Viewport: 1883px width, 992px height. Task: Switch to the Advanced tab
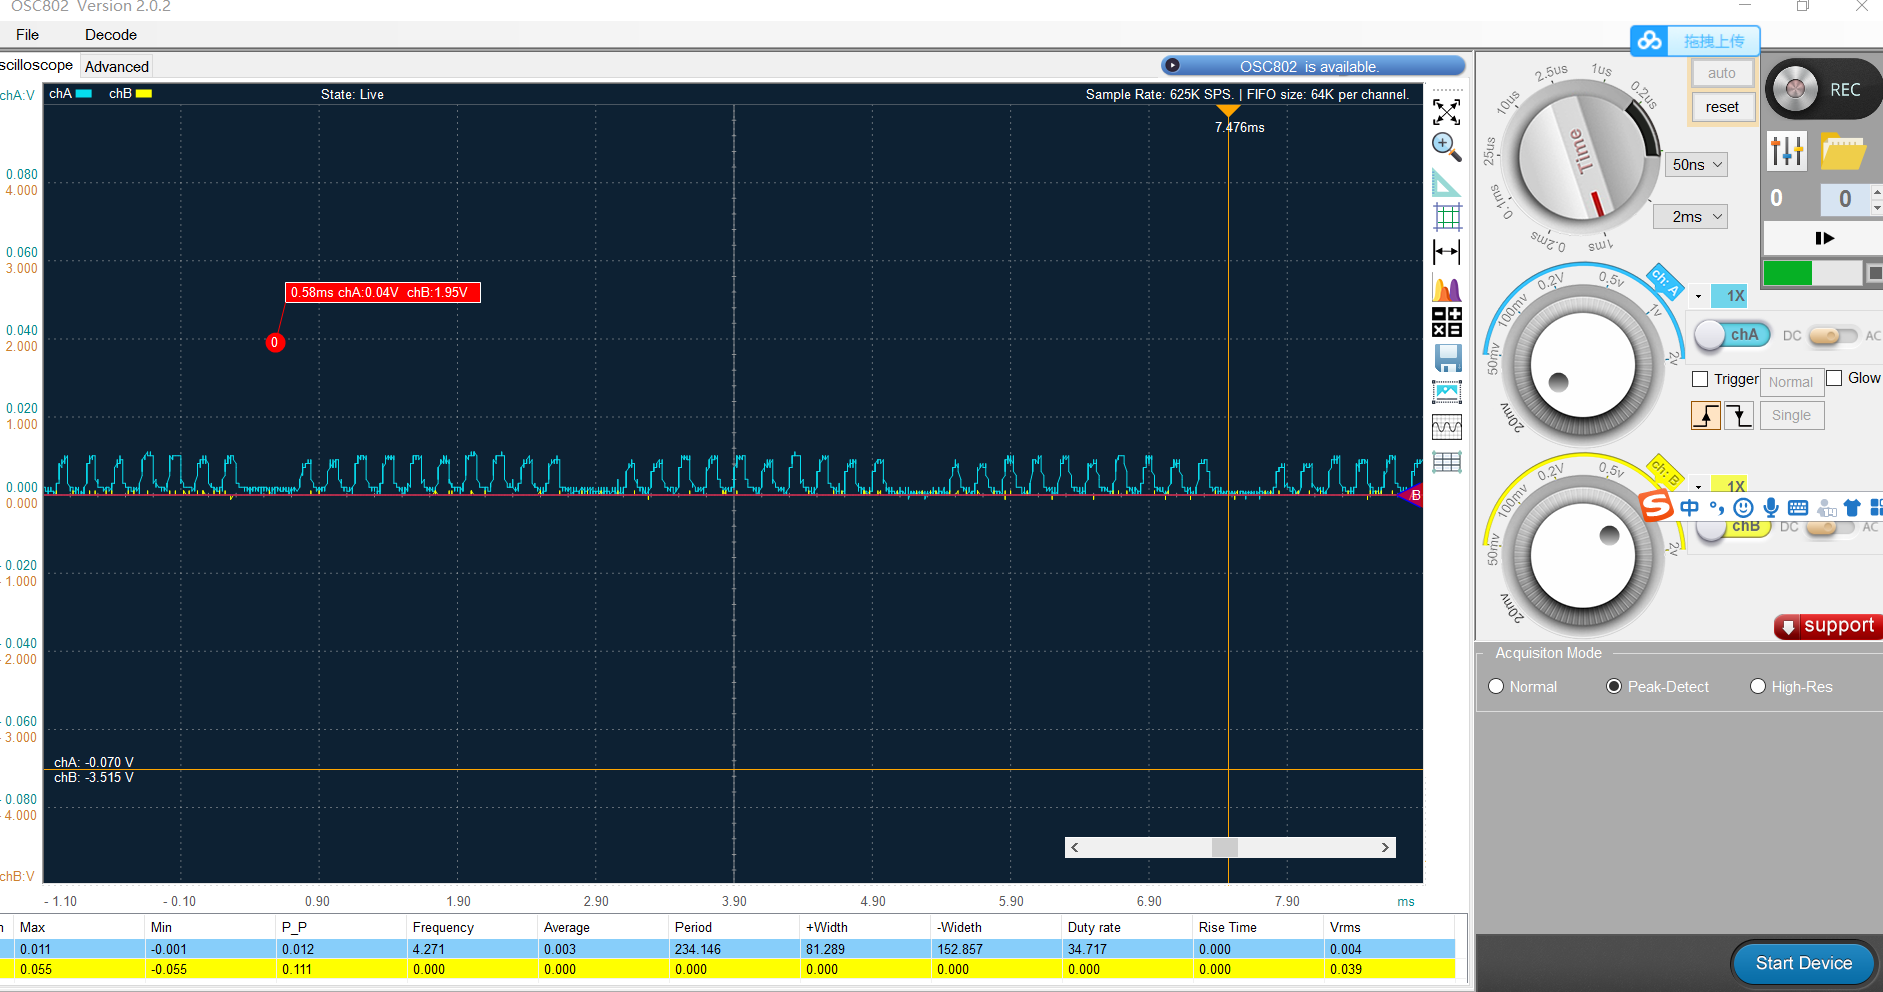click(x=117, y=67)
